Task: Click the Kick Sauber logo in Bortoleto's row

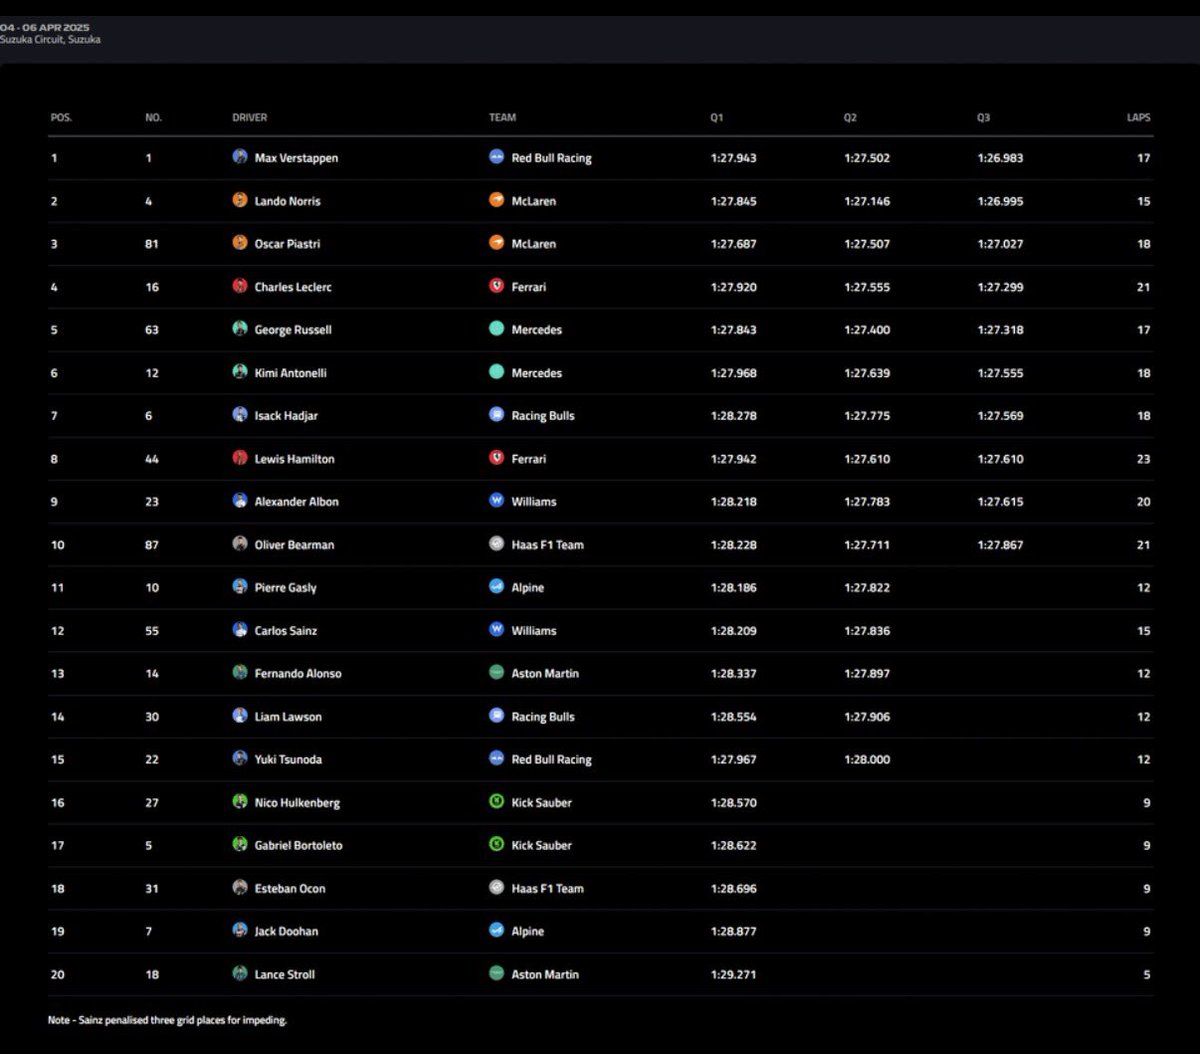Action: [x=497, y=845]
